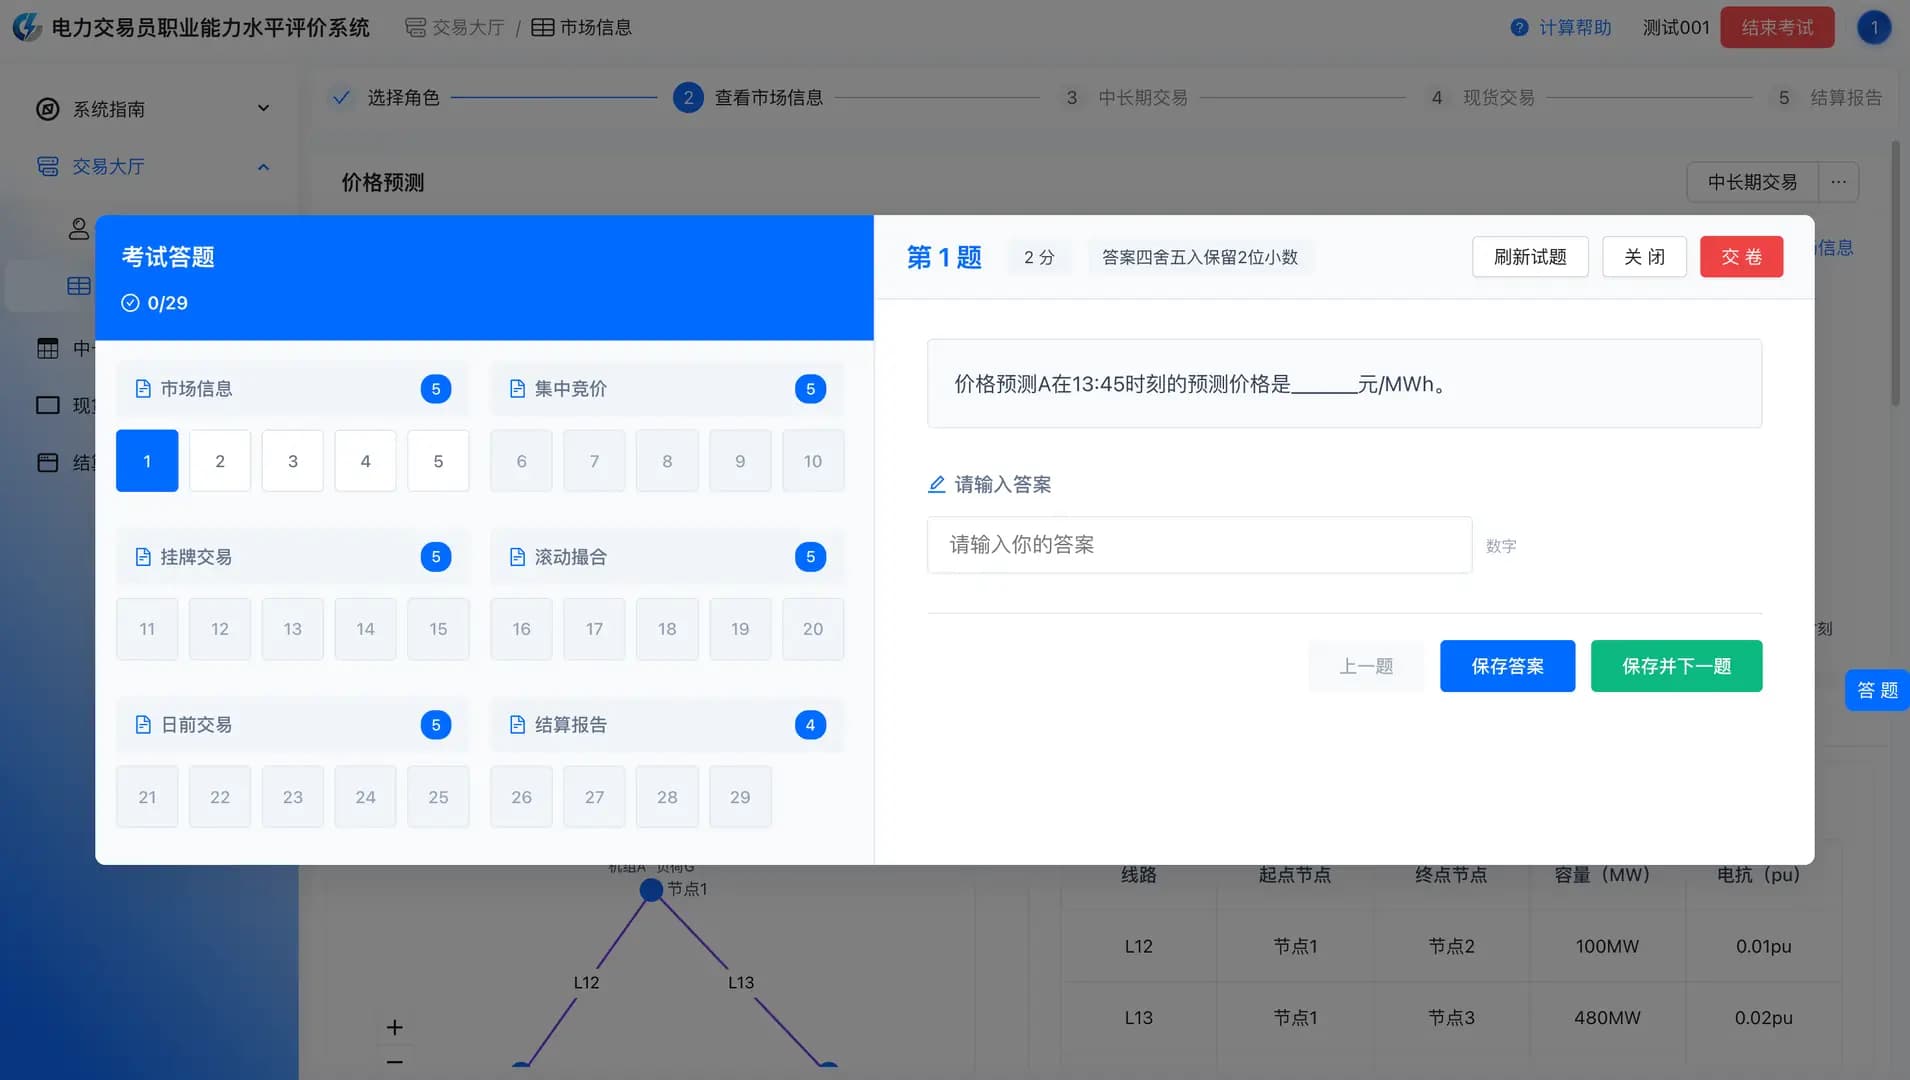The height and width of the screenshot is (1080, 1910).
Task: Click the L13 line label in the diagram
Action: (741, 982)
